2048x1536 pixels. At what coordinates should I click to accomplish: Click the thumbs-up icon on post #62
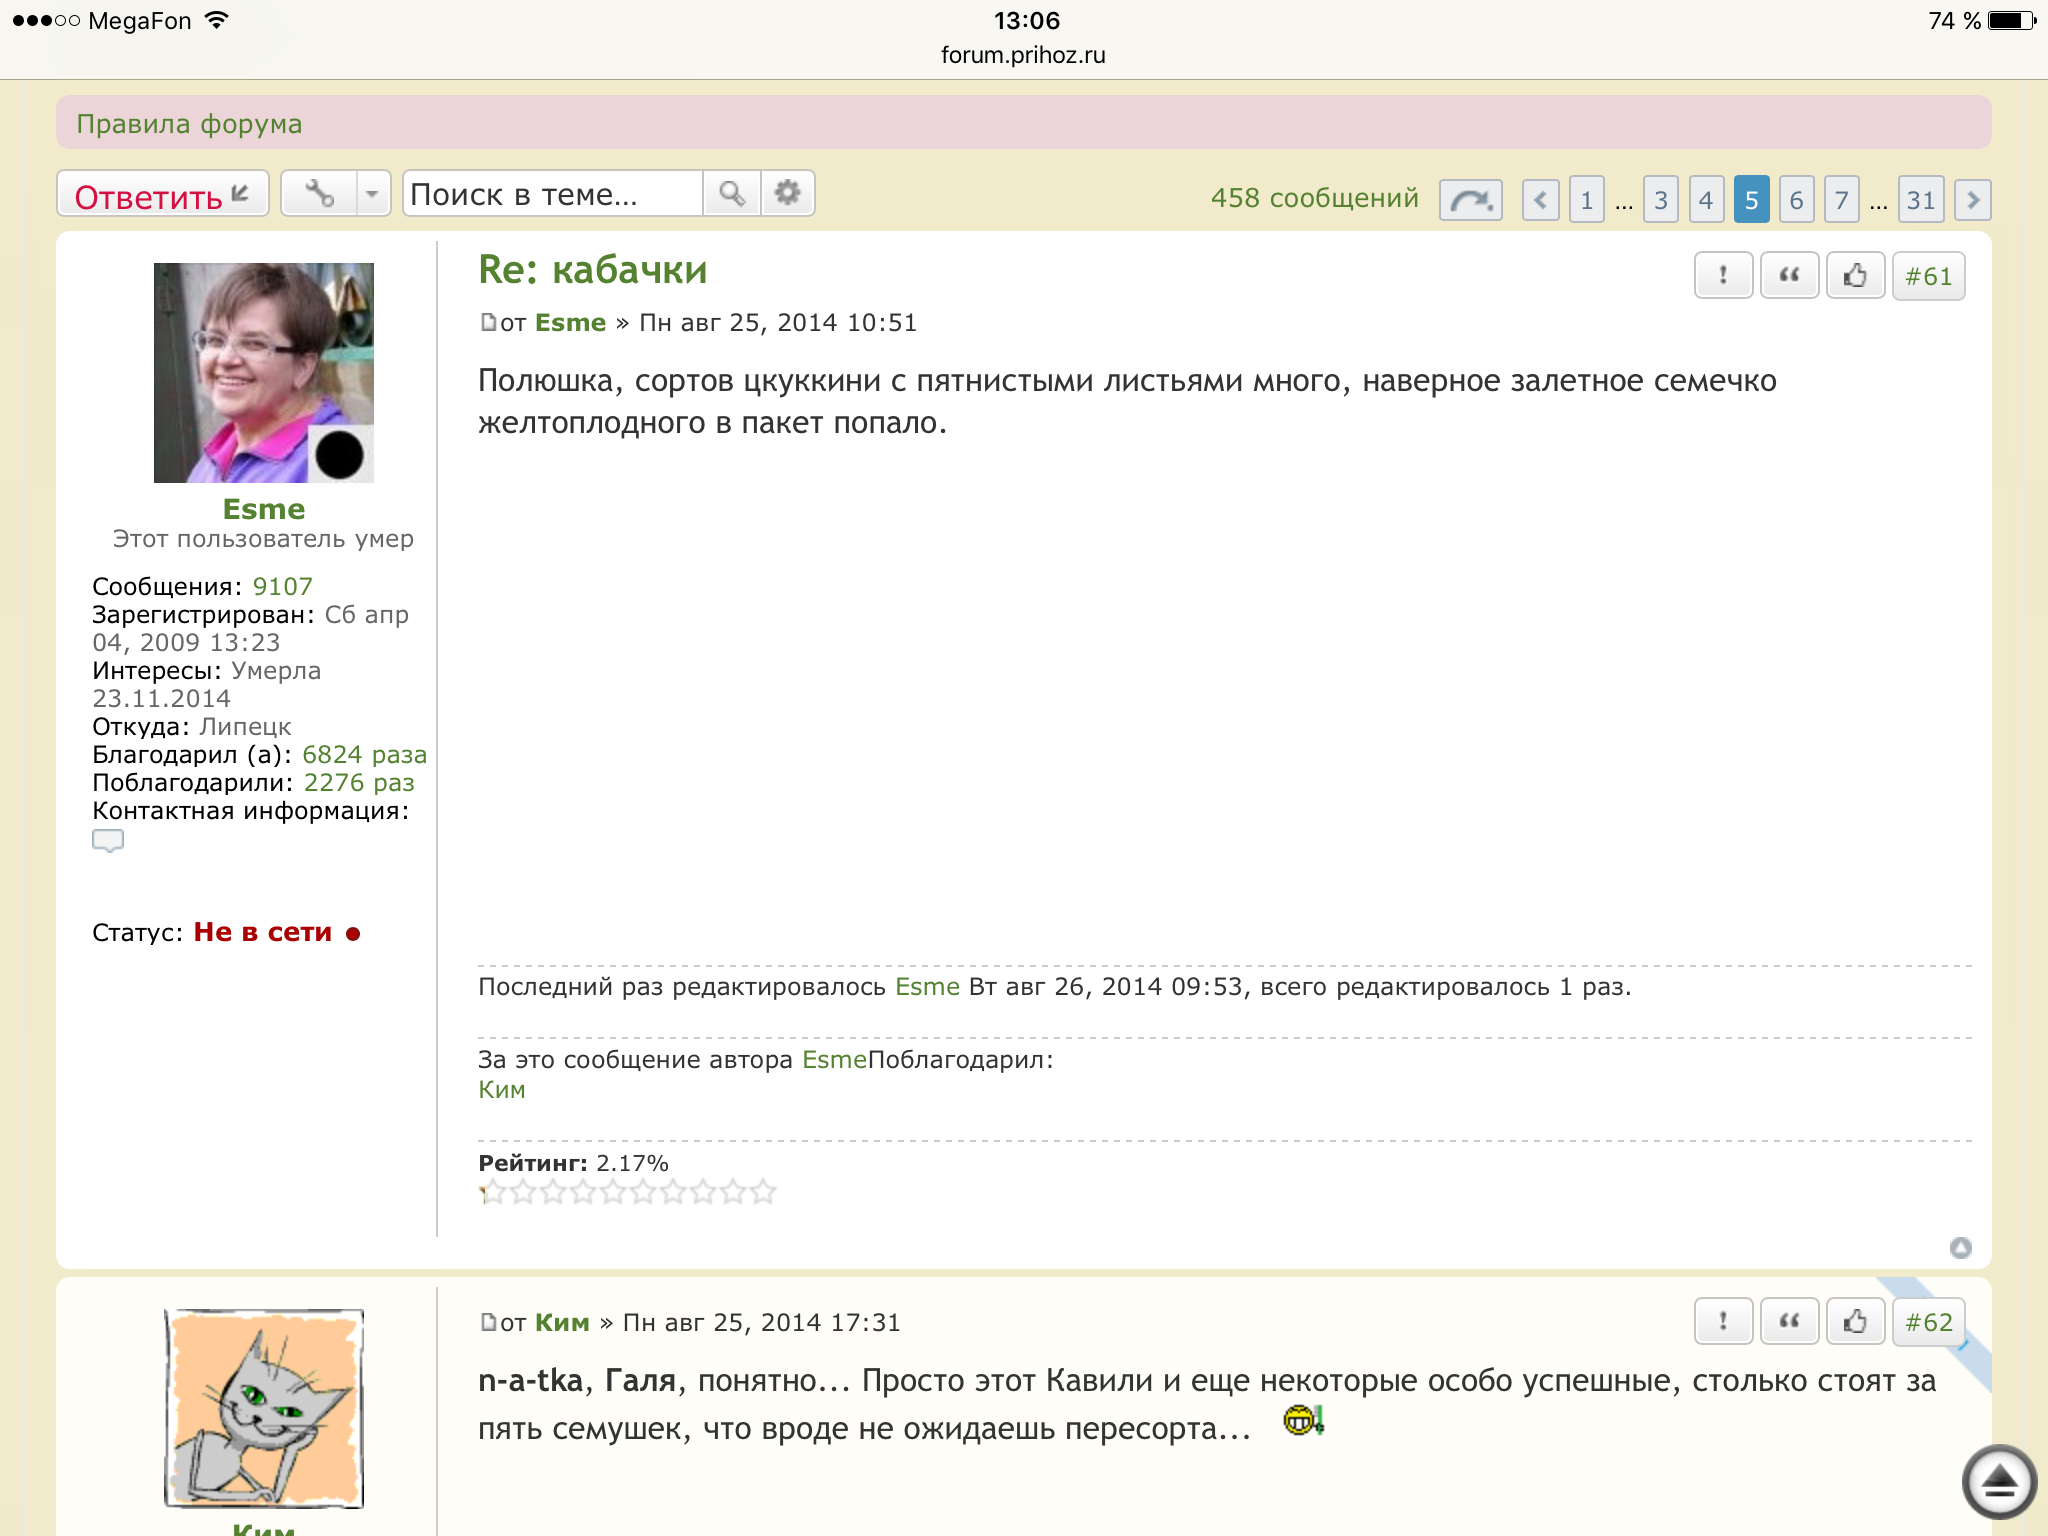pos(1855,1322)
